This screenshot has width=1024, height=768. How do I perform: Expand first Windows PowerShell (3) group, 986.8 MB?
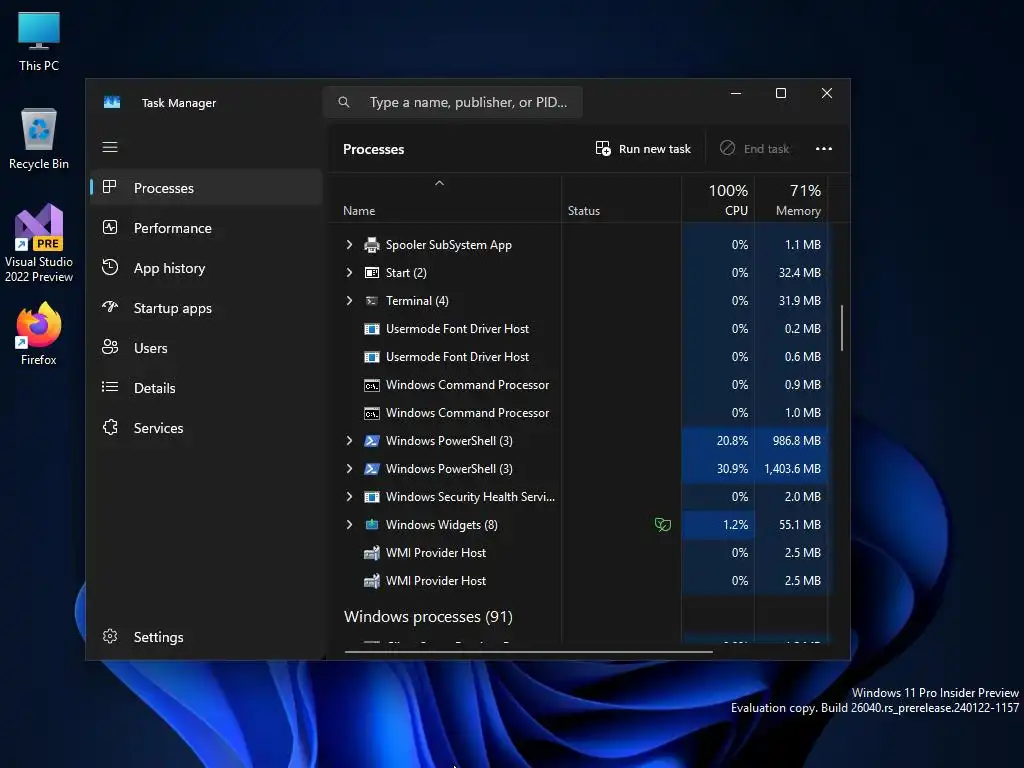(x=349, y=441)
